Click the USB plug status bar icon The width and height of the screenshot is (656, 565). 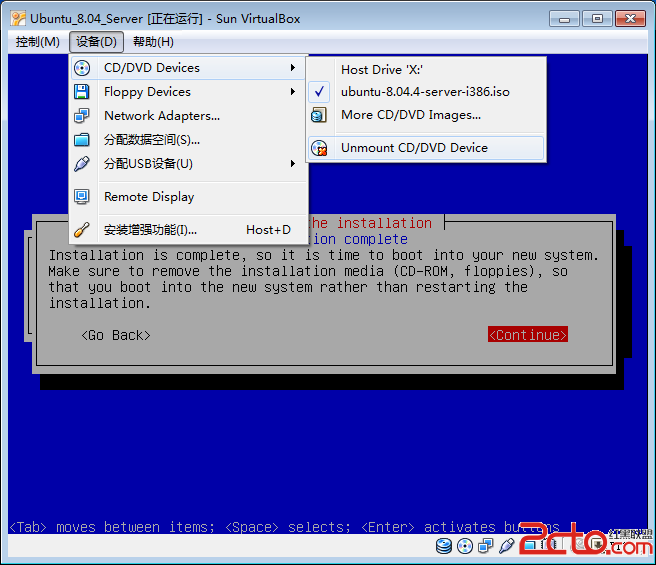(506, 546)
